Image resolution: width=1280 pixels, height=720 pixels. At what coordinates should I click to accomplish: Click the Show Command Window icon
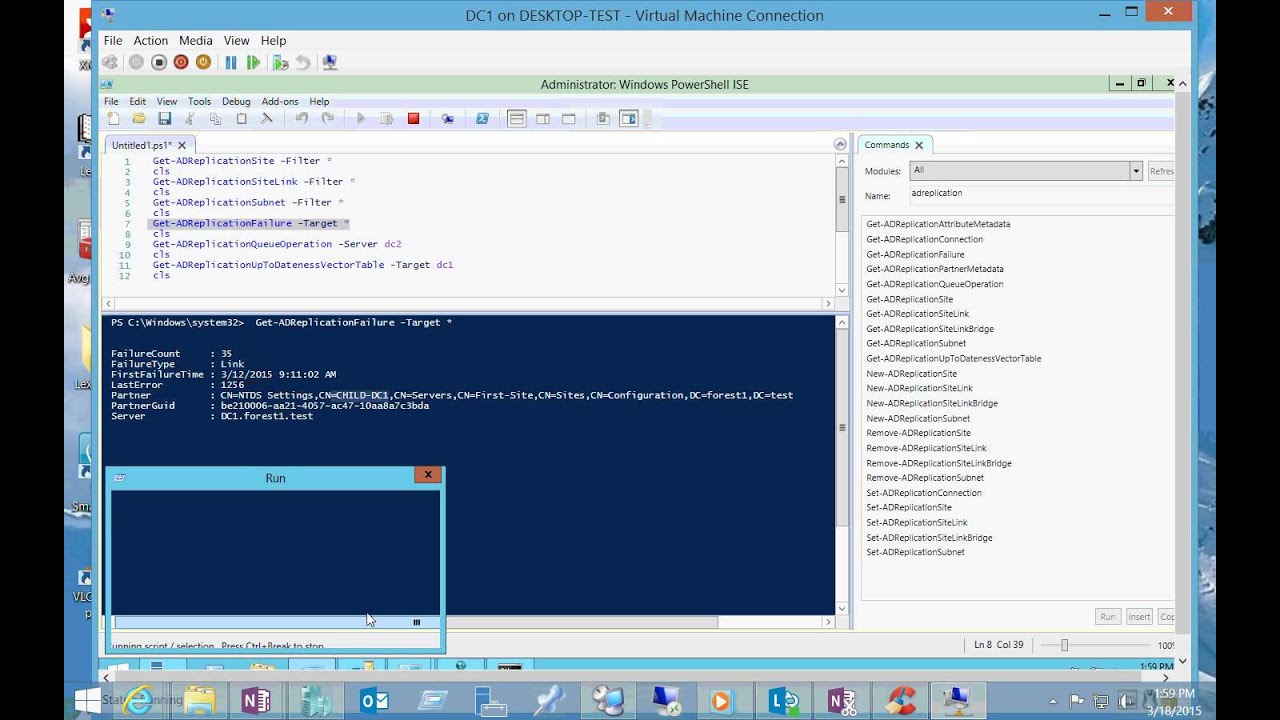[x=603, y=119]
